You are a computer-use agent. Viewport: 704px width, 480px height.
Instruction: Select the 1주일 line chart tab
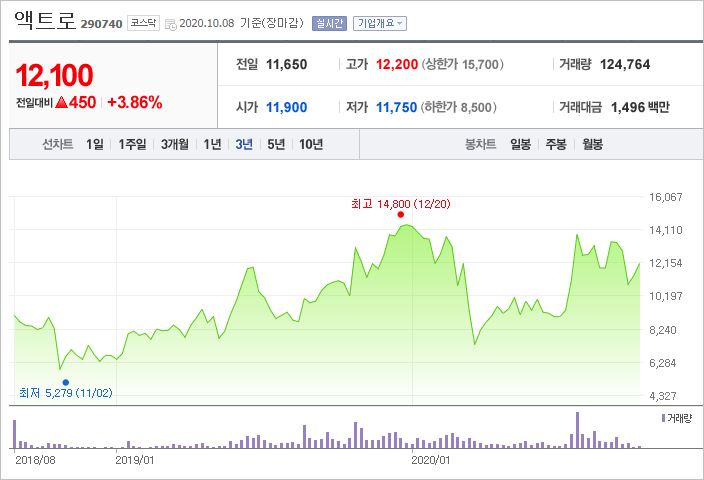[x=132, y=144]
